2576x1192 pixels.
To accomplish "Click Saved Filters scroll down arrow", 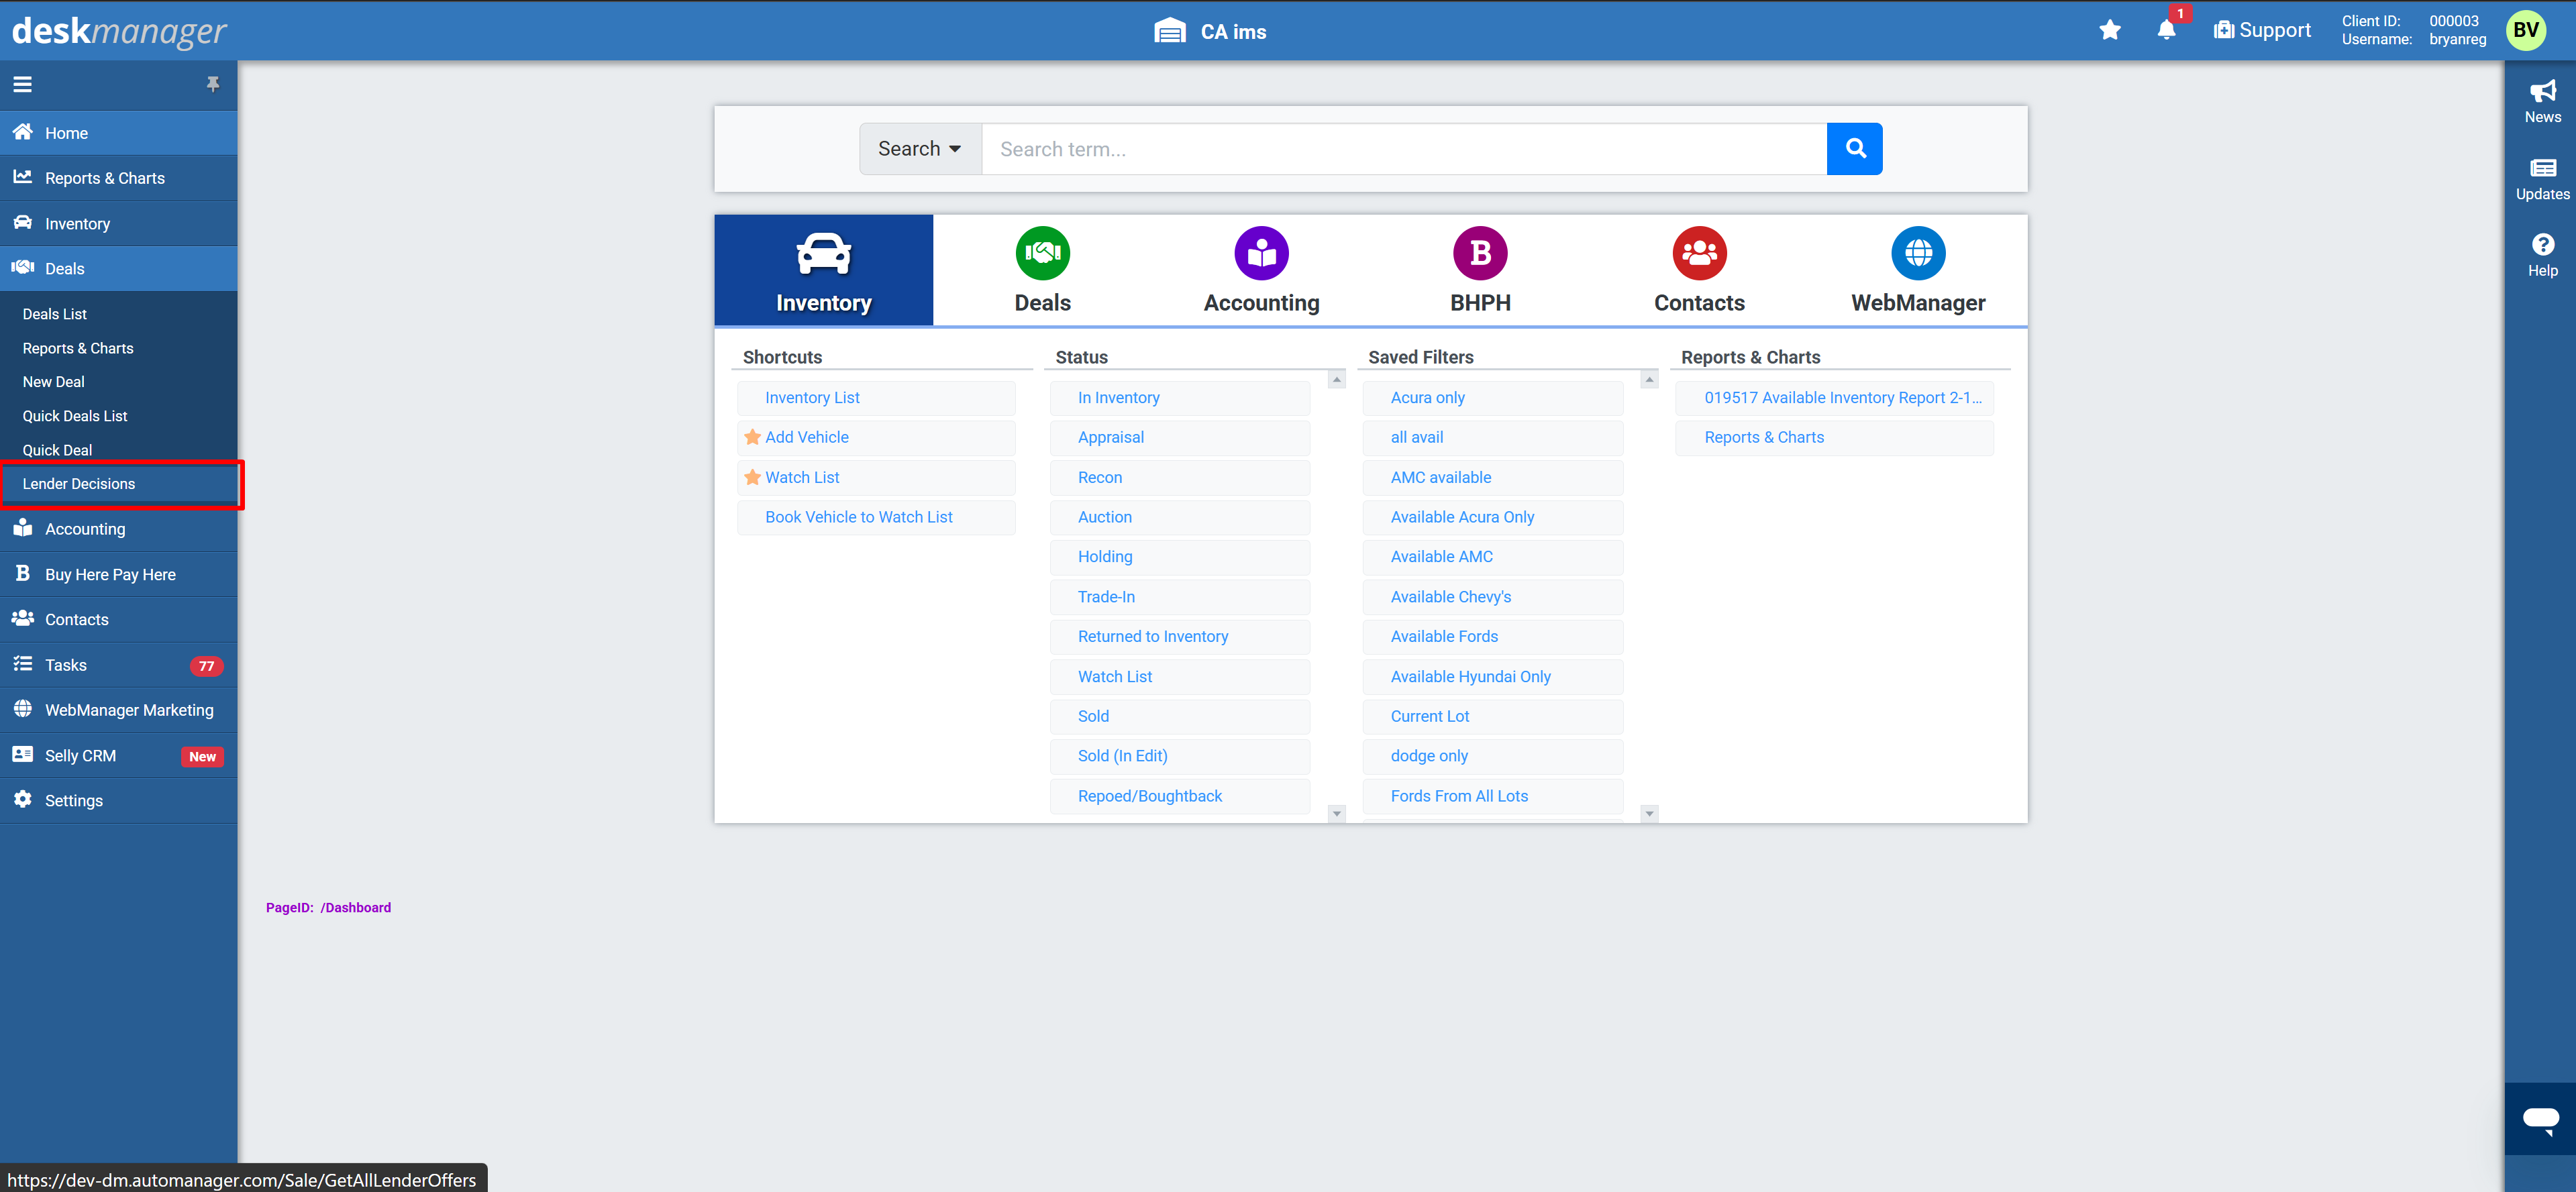I will (1650, 814).
